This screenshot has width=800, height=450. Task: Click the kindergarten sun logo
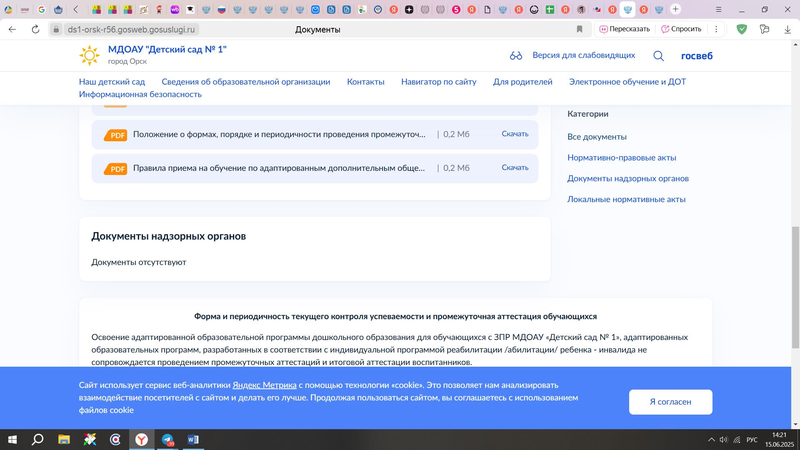tap(89, 55)
